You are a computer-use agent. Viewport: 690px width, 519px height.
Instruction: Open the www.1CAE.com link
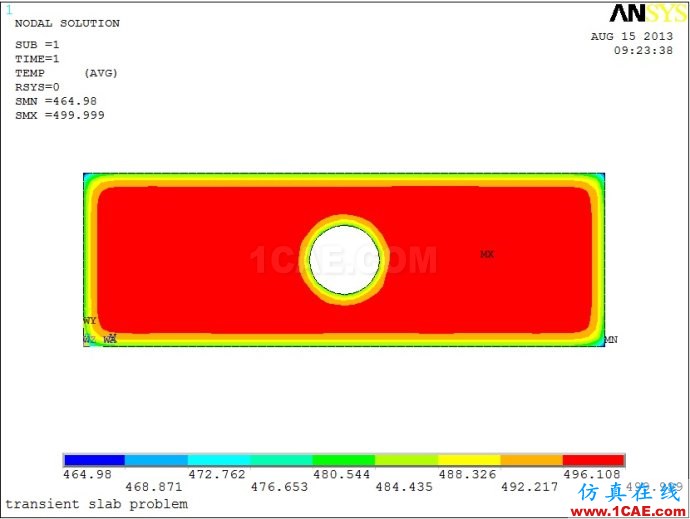(x=628, y=512)
